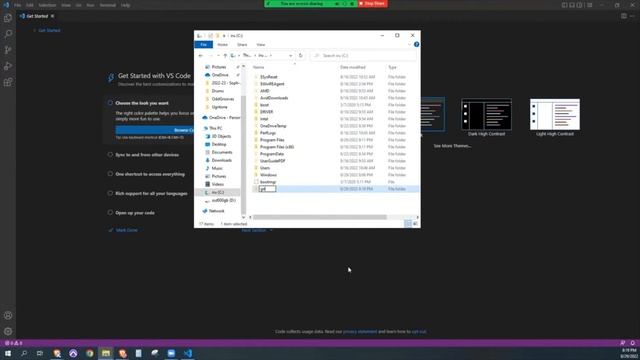Open Task View on the taskbar
Viewport: 640px width, 360px height.
coord(40,353)
